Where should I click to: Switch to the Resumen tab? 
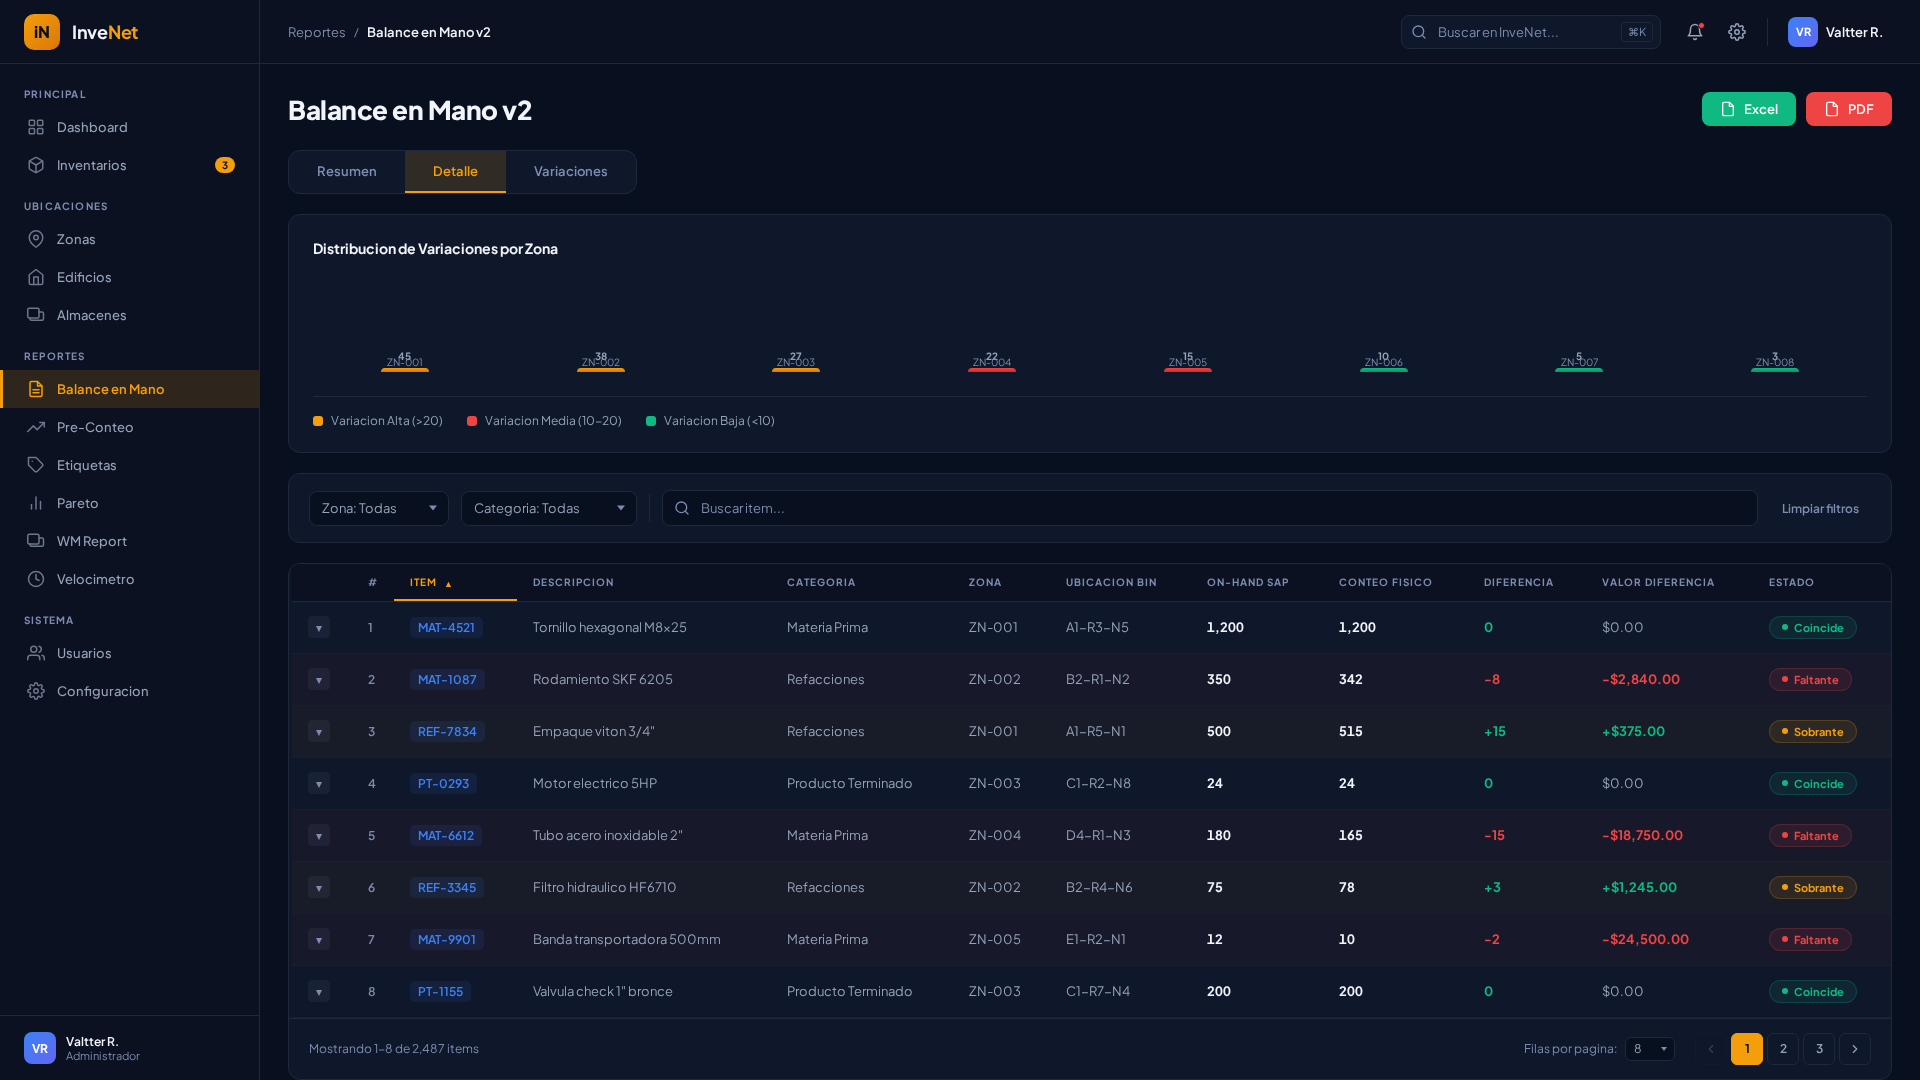[x=346, y=171]
